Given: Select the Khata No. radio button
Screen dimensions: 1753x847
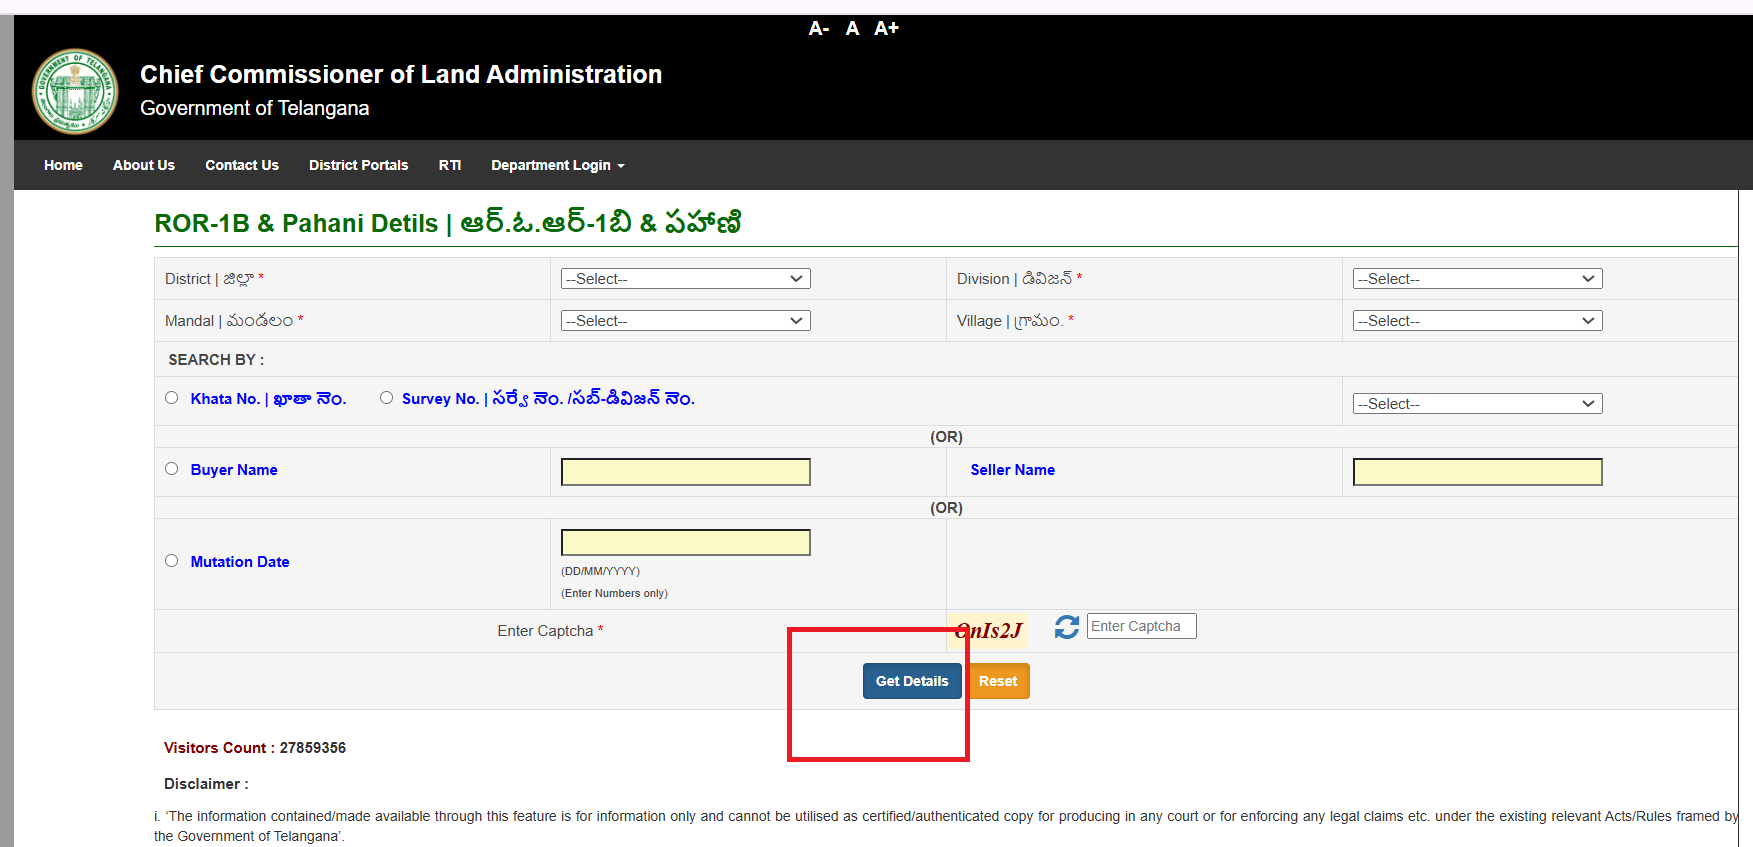Looking at the screenshot, I should pos(172,398).
